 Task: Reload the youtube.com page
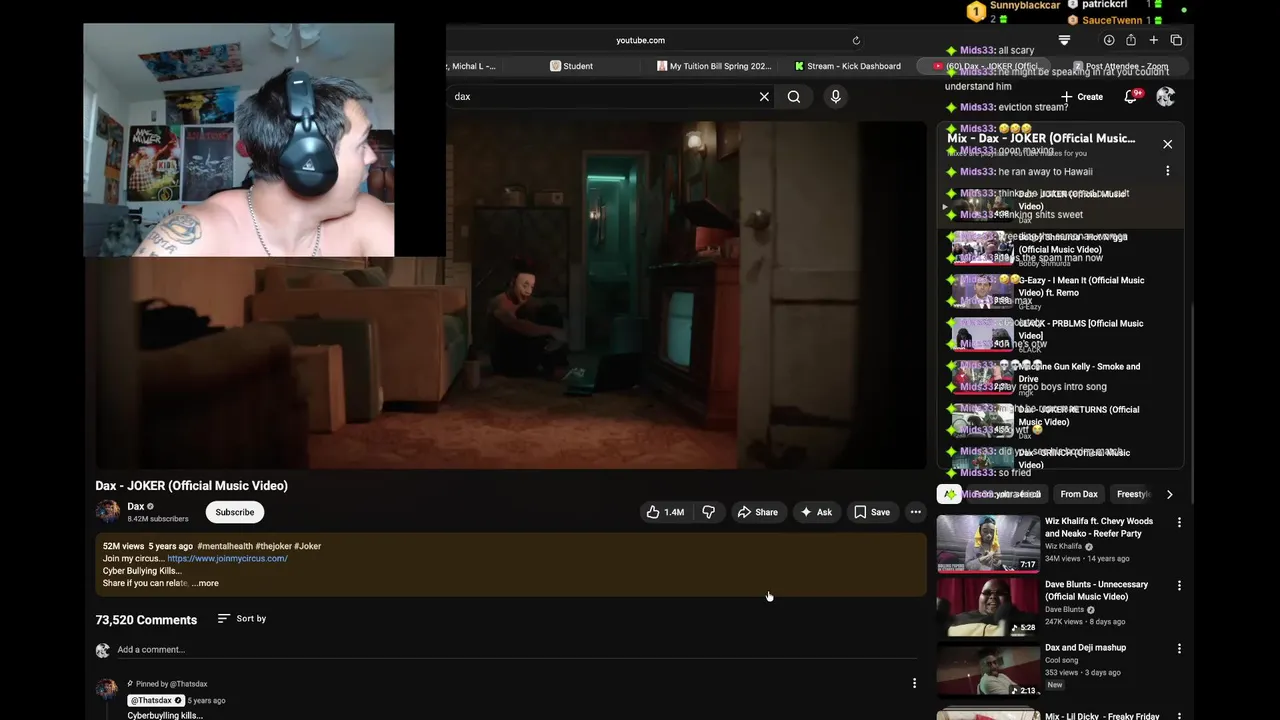pos(856,40)
